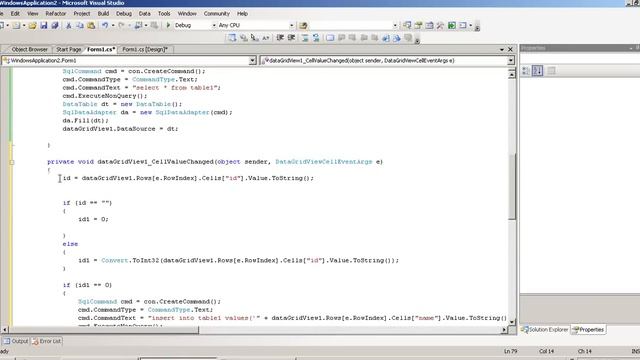The width and height of the screenshot is (640, 360).
Task: Click the dataGridView1_CellValueChanged method declaration line
Action: pyautogui.click(x=215, y=162)
